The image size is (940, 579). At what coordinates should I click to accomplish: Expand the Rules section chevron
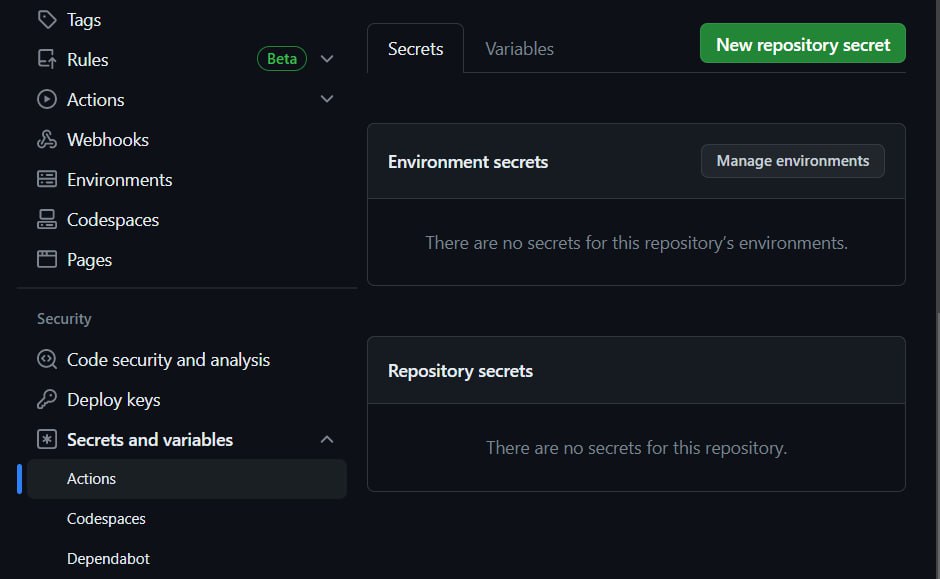[x=327, y=60]
